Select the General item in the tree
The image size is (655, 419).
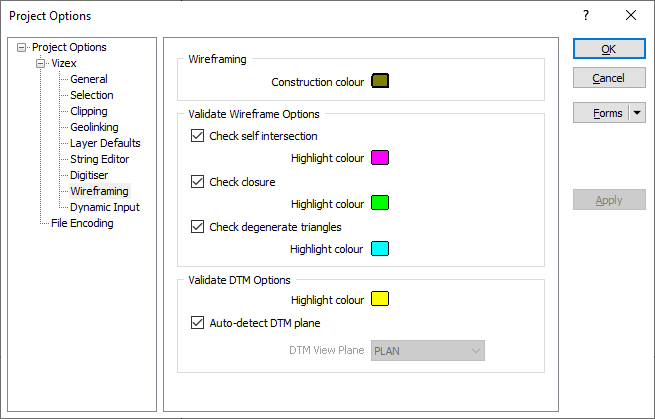[x=89, y=79]
